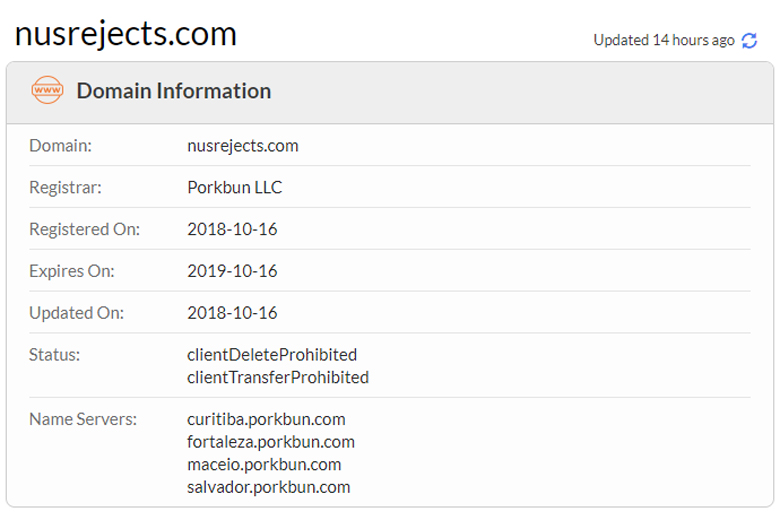
Task: Click the Registrar field label
Action: [x=65, y=187]
